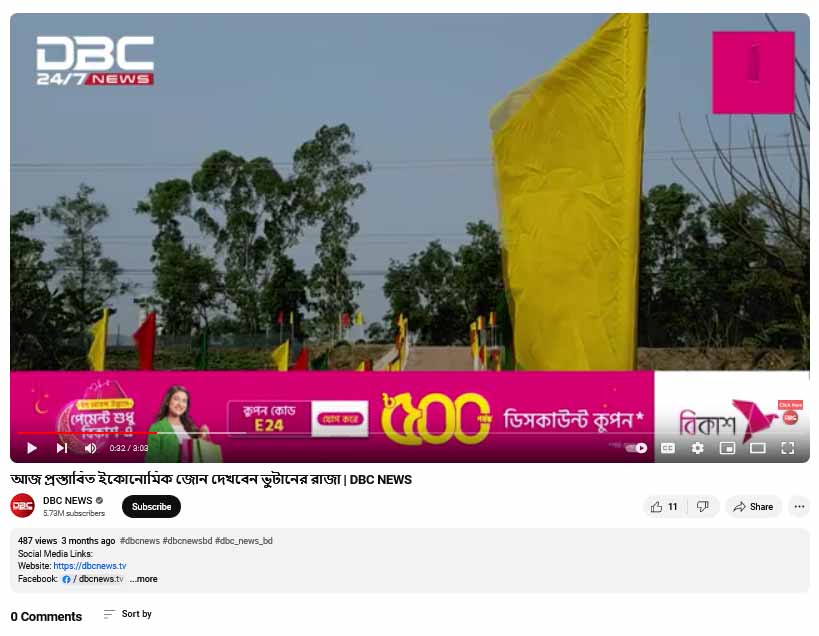Image resolution: width=819 pixels, height=636 pixels.
Task: Share this video
Action: coord(753,507)
